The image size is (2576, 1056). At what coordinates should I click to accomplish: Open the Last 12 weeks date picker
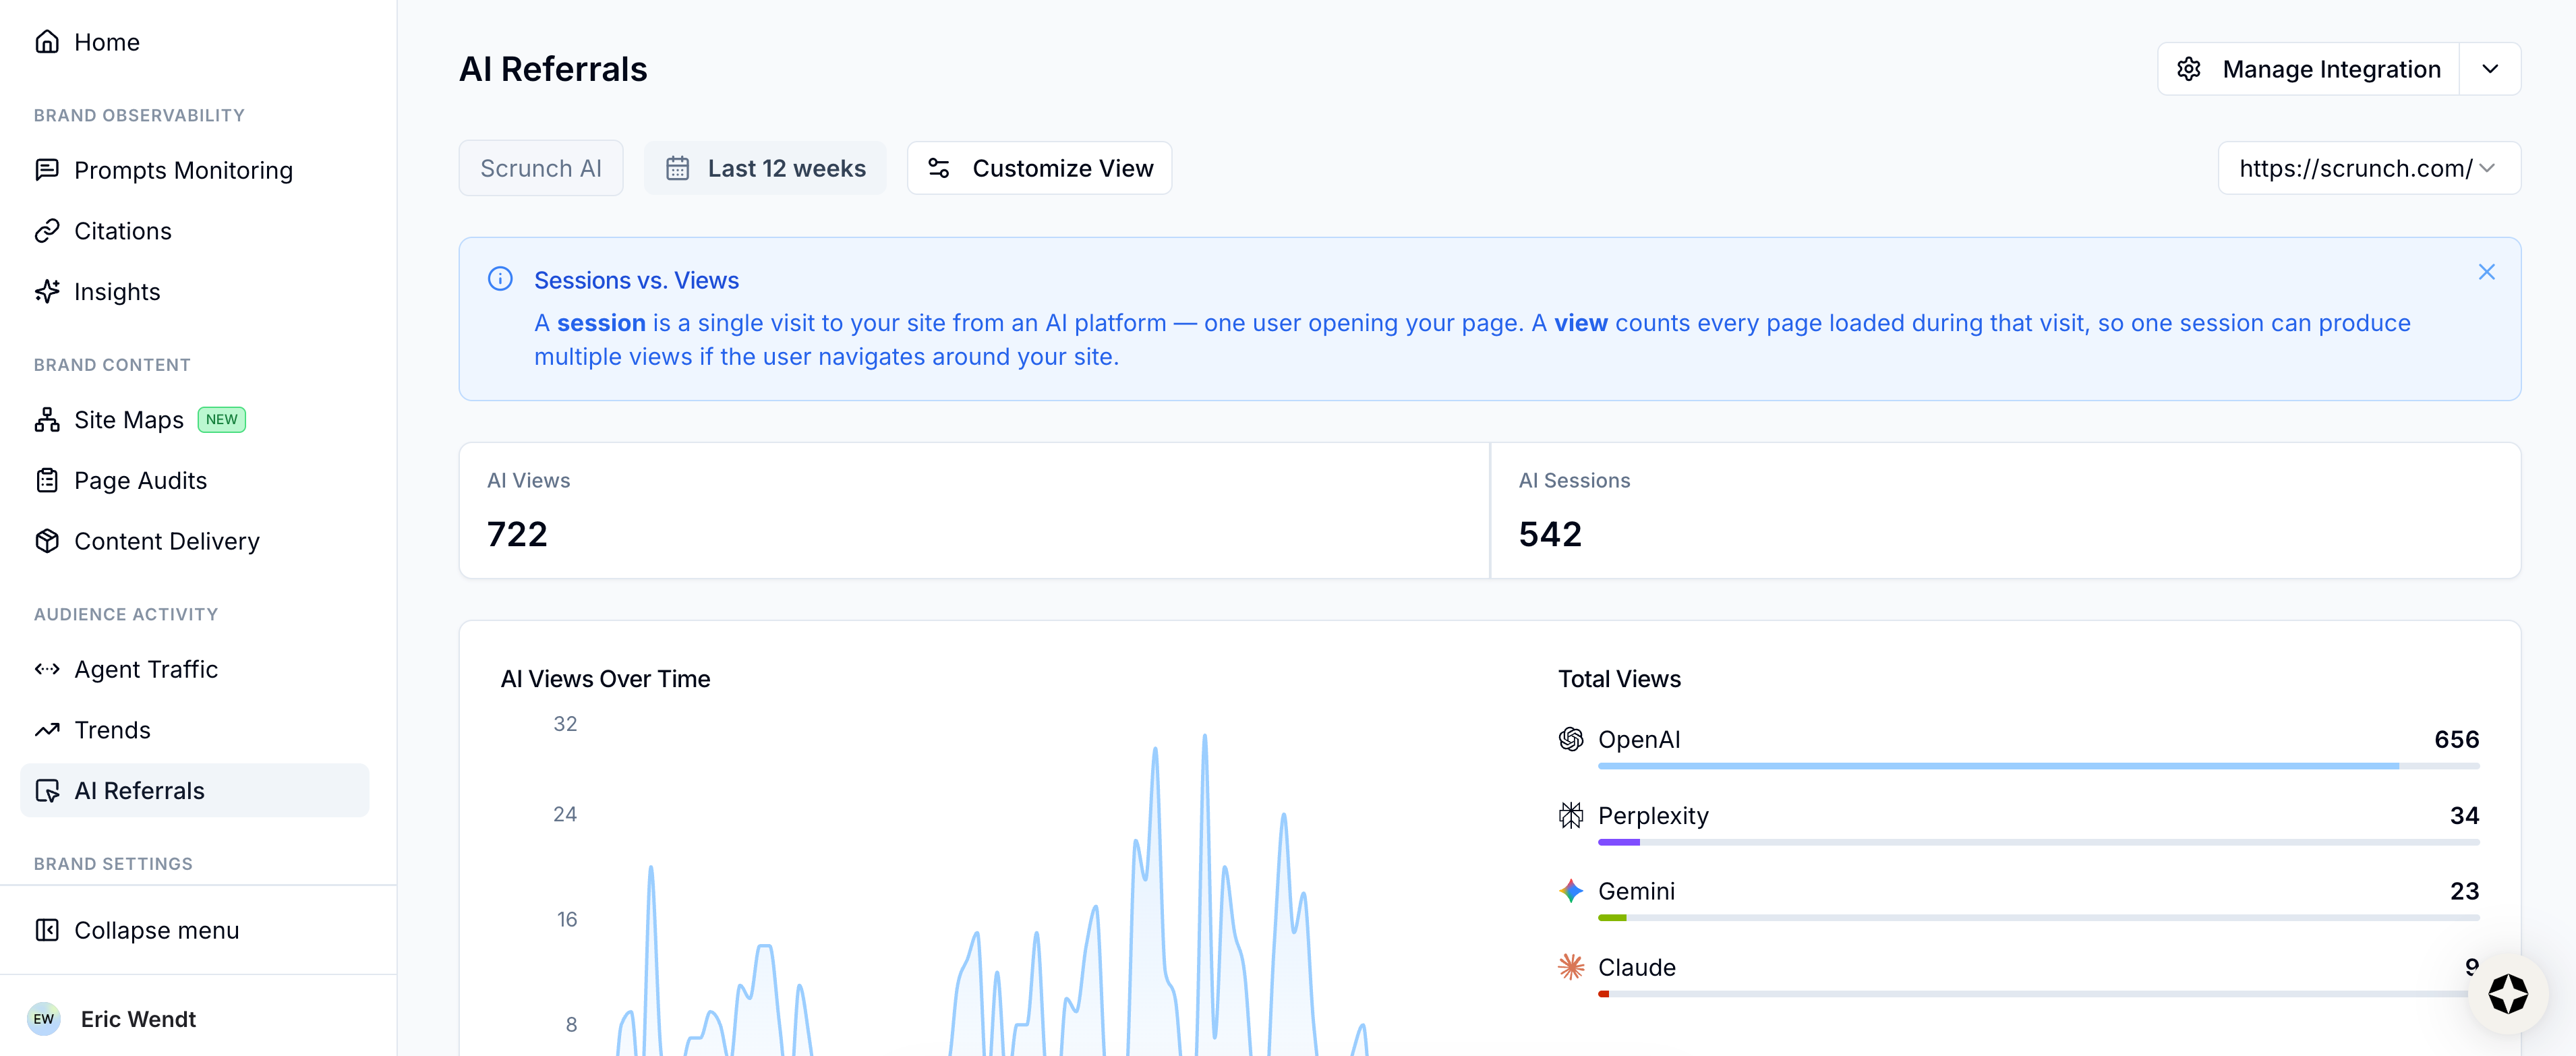click(x=765, y=168)
